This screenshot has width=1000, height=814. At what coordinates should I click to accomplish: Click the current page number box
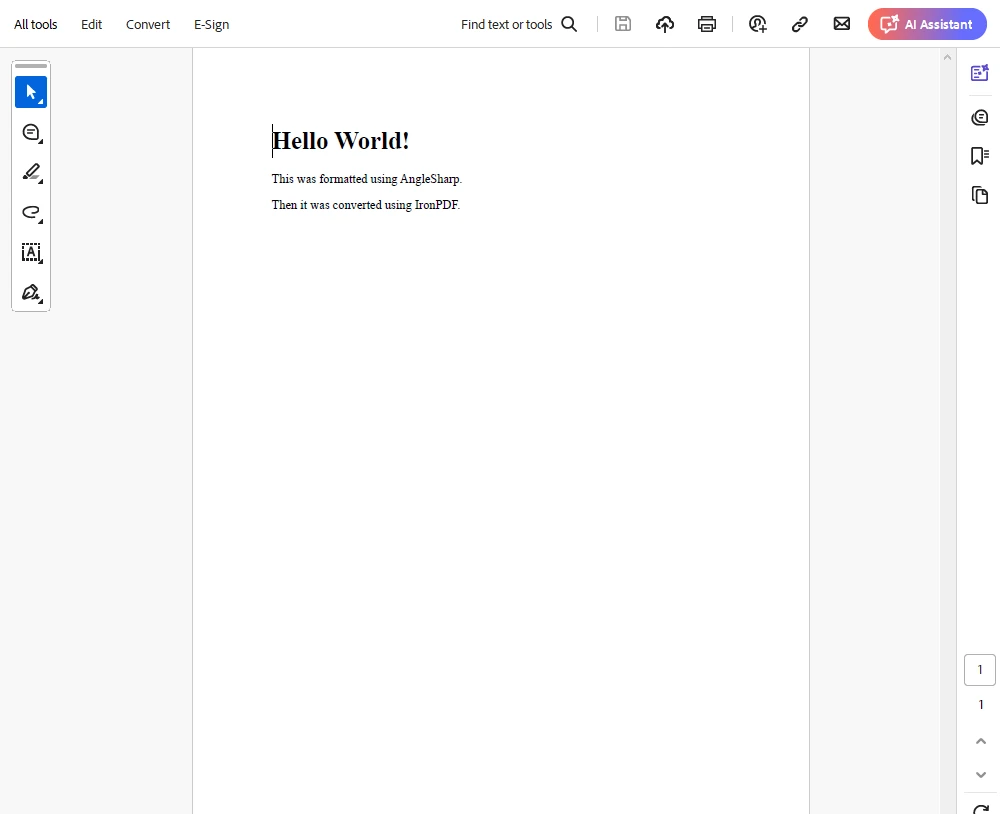(980, 670)
